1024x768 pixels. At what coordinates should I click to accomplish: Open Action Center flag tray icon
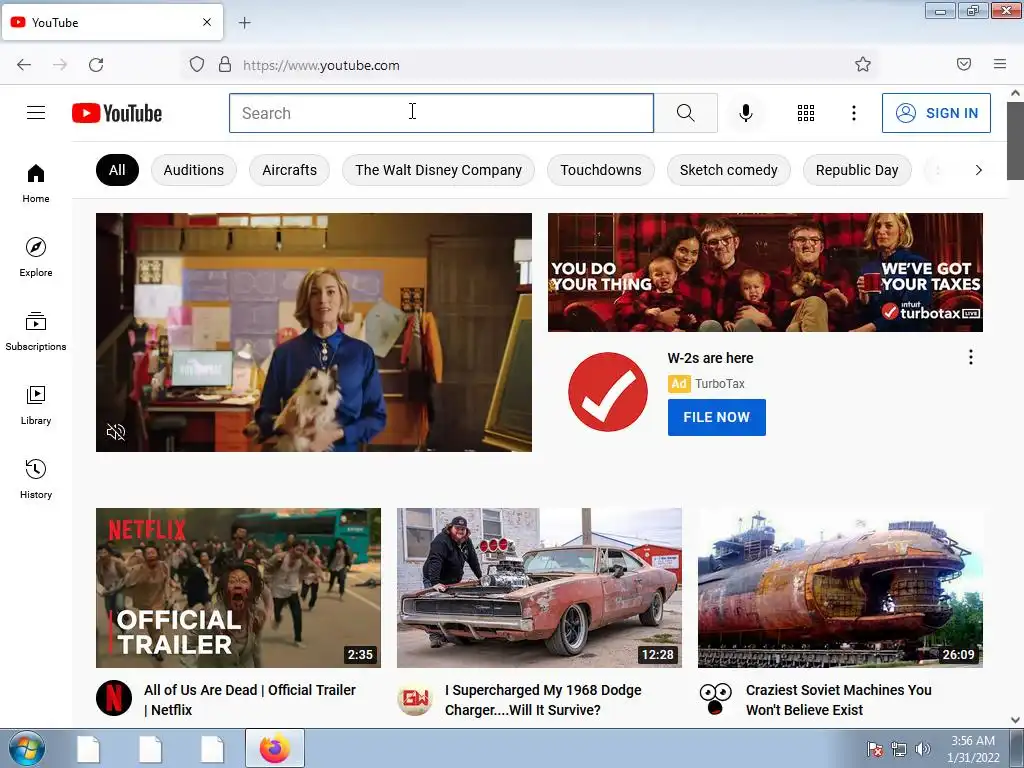coord(875,749)
